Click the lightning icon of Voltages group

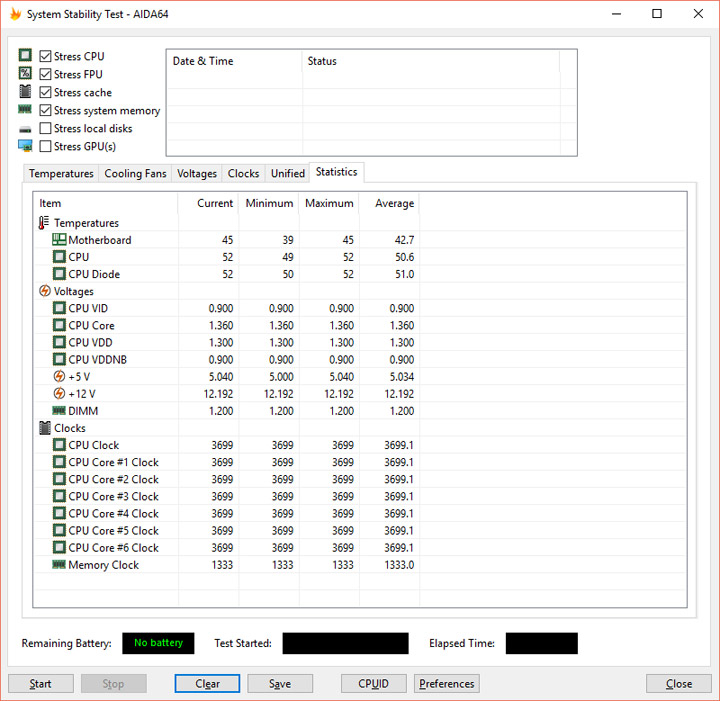coord(45,291)
